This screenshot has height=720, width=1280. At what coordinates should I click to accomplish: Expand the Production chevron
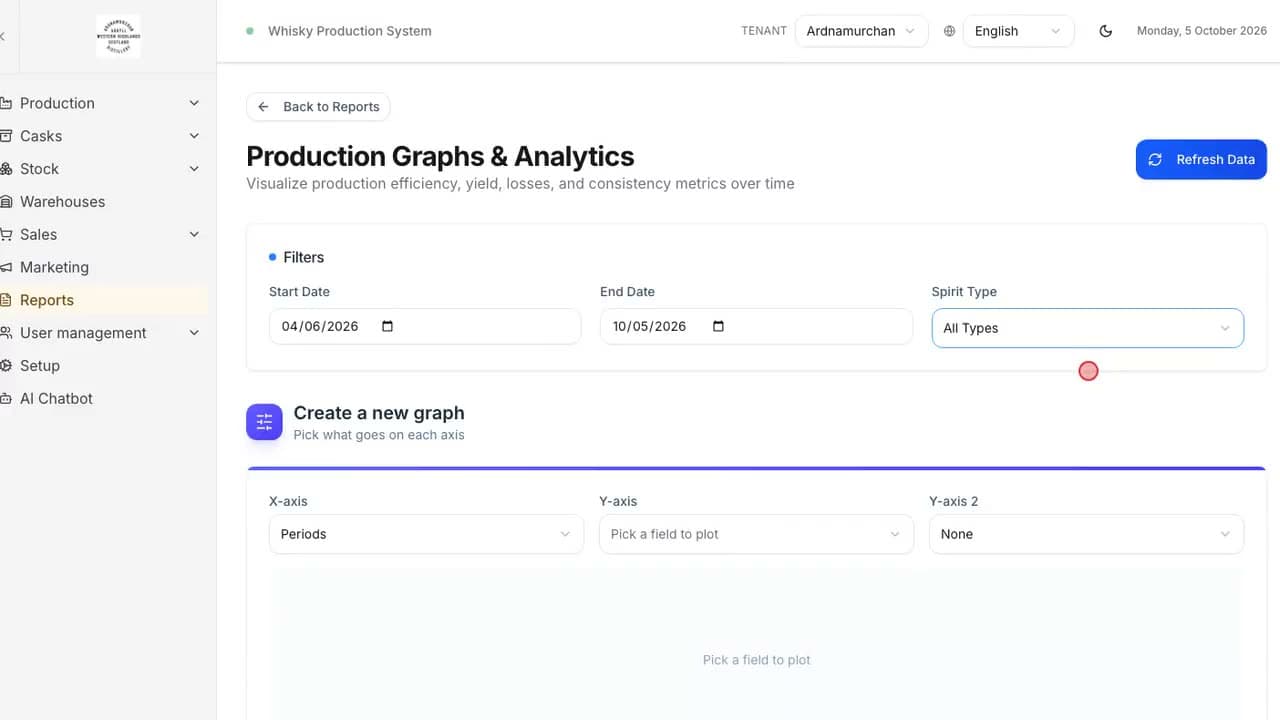point(194,103)
